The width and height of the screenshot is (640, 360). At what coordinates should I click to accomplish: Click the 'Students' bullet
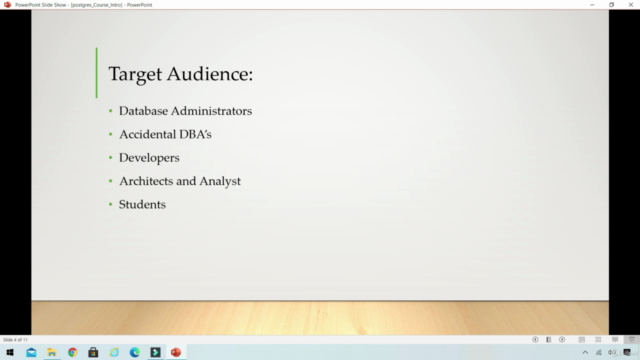[142, 204]
